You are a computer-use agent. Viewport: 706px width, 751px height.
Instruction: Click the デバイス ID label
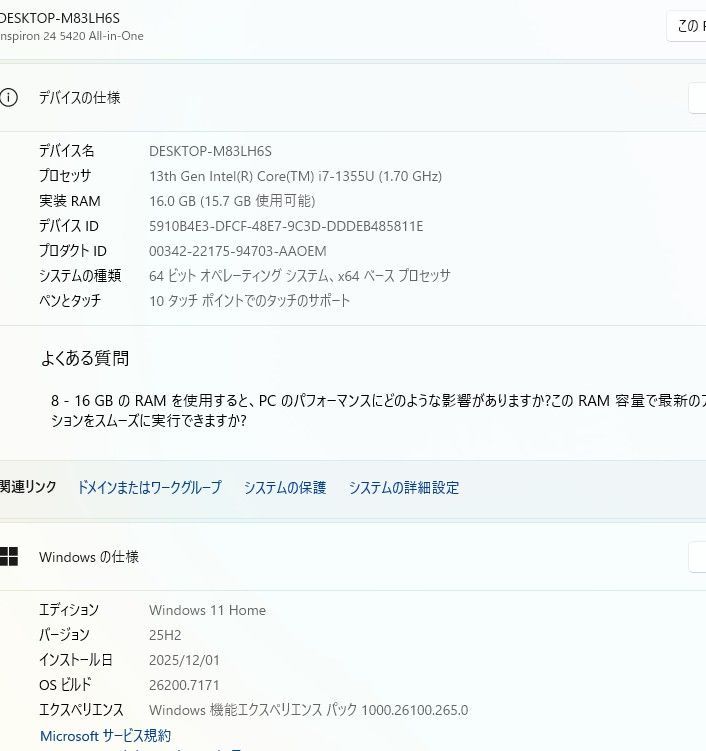tap(69, 226)
